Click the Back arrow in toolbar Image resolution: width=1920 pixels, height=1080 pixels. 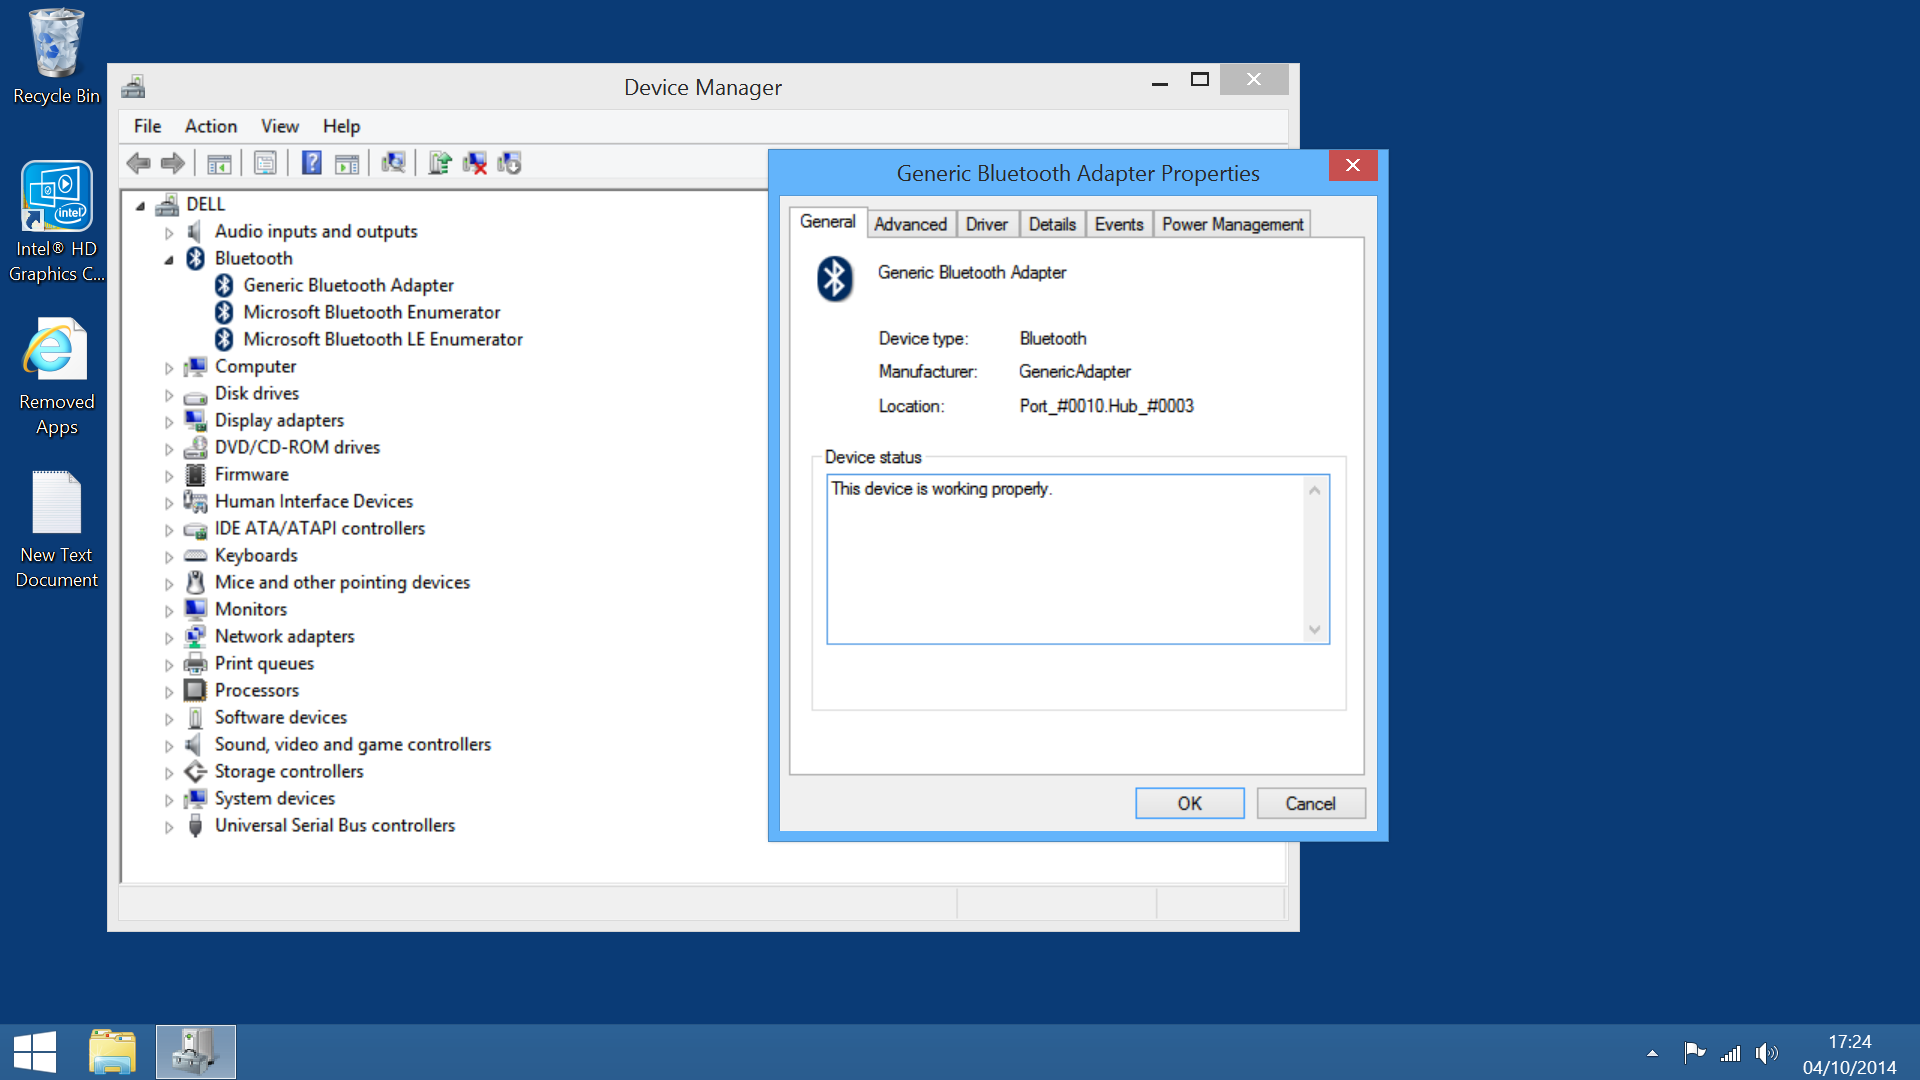pos(139,163)
